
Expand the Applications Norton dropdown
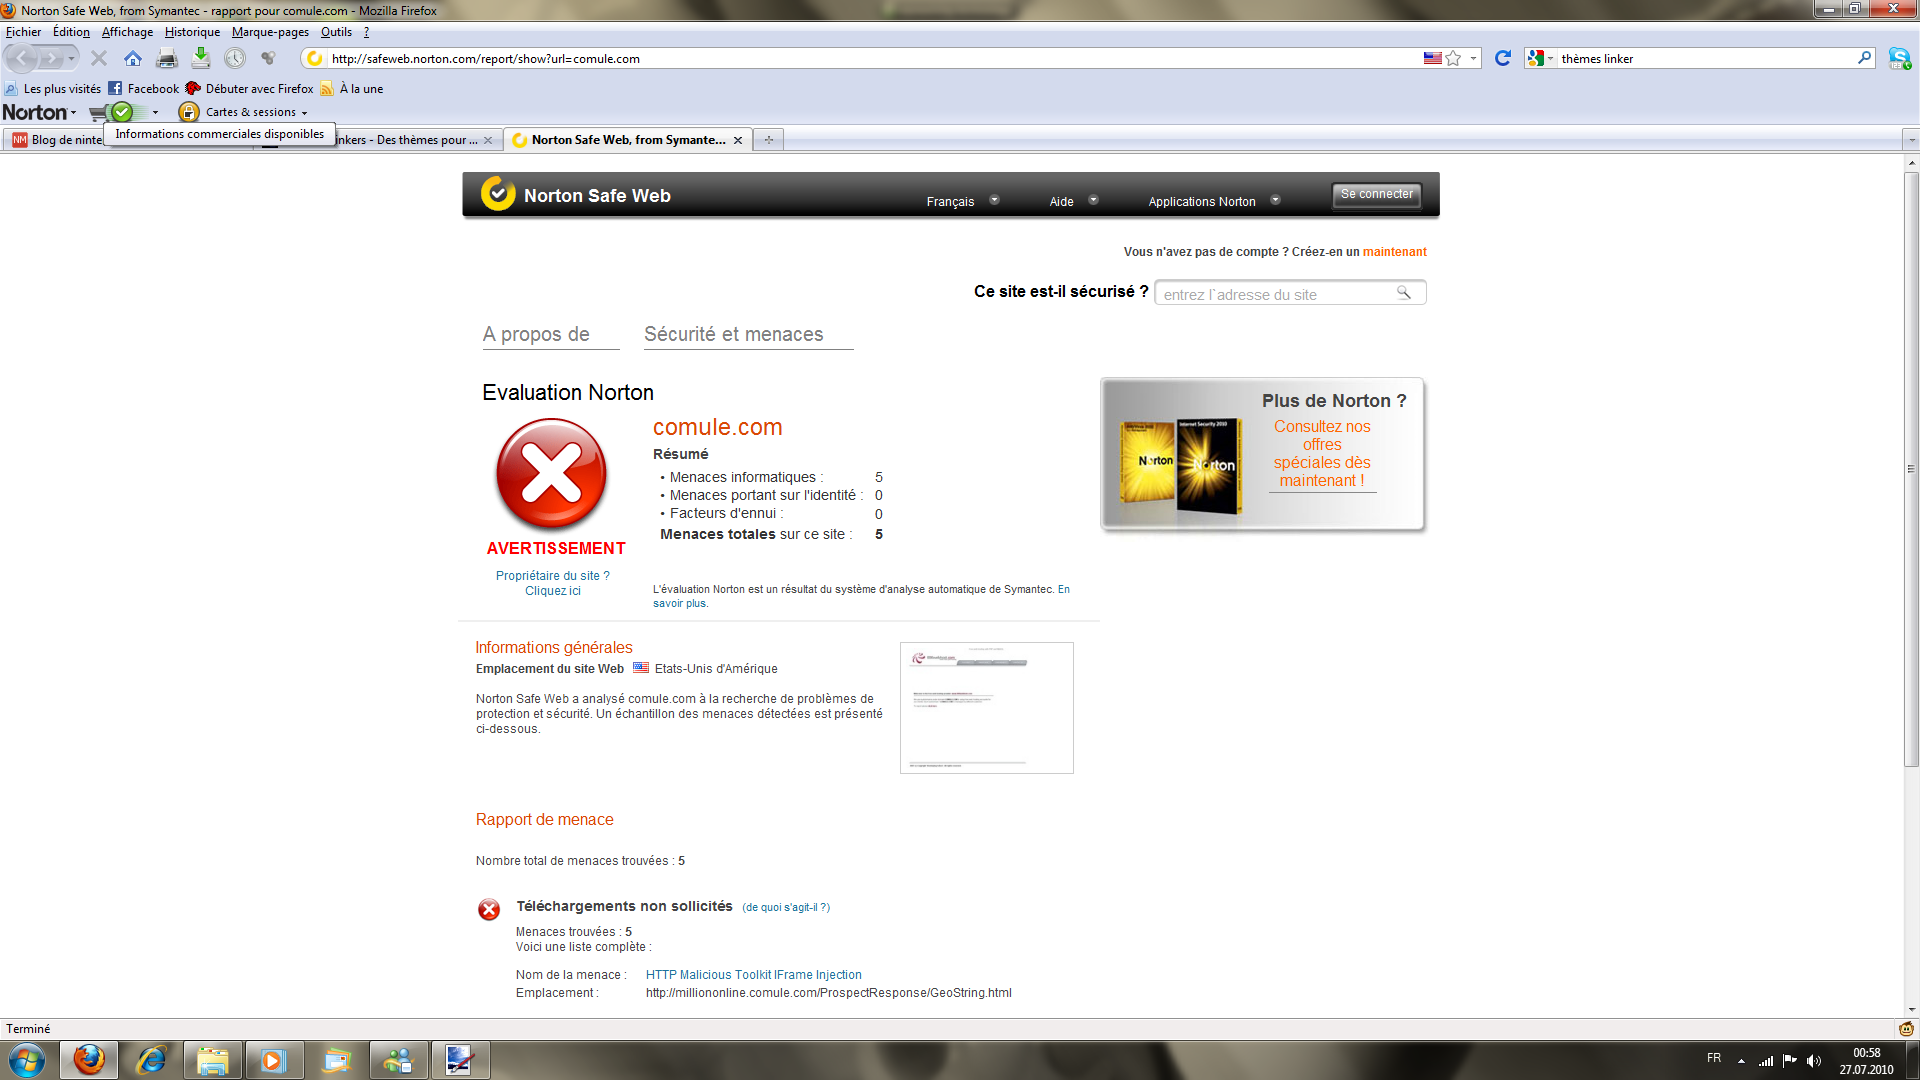pyautogui.click(x=1275, y=200)
